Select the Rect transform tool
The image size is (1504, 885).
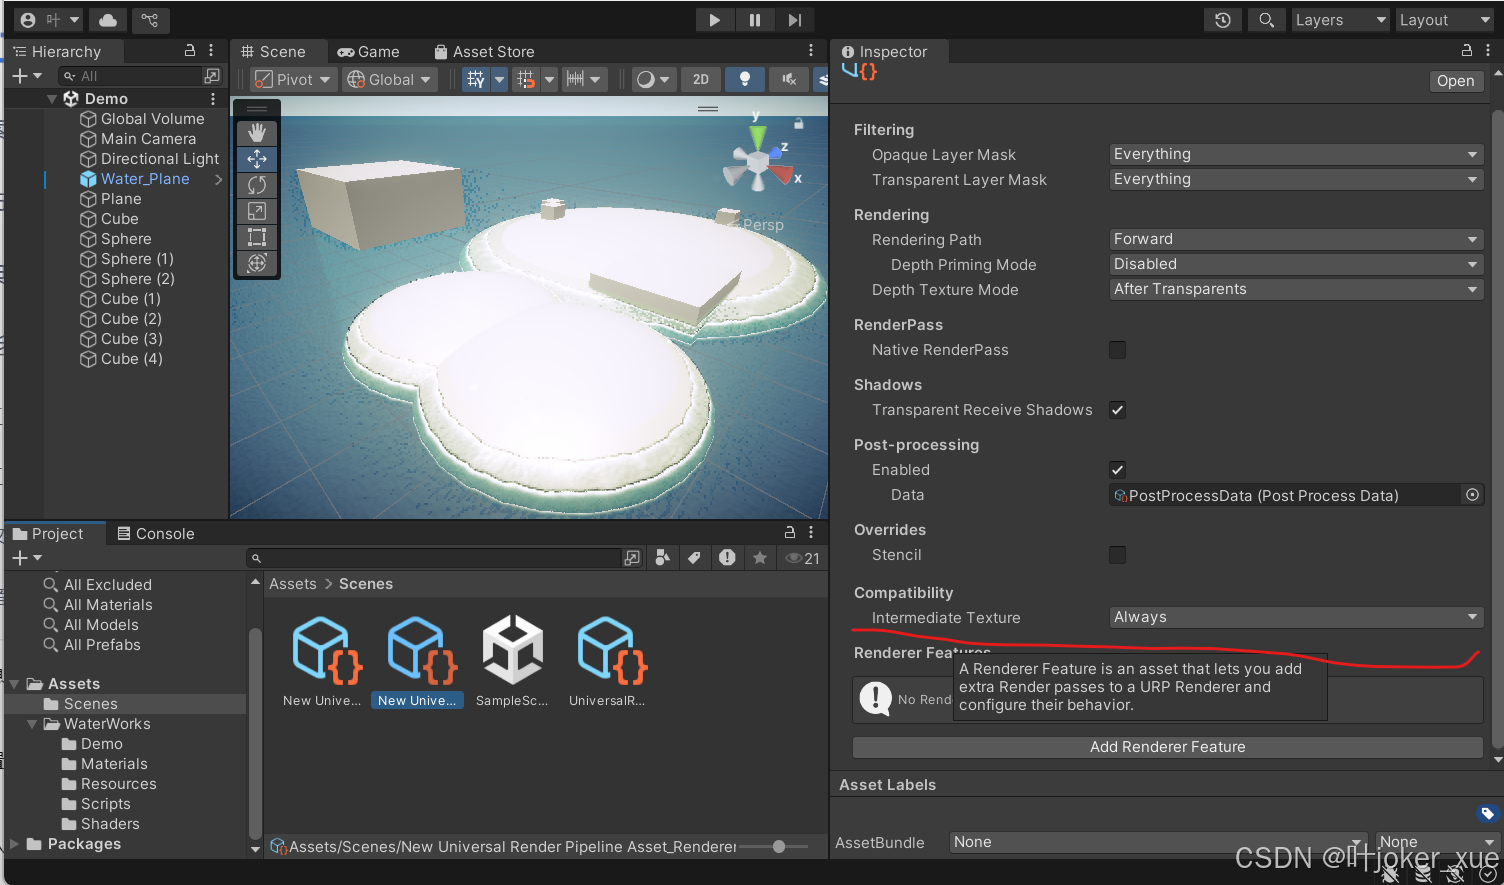(x=257, y=237)
